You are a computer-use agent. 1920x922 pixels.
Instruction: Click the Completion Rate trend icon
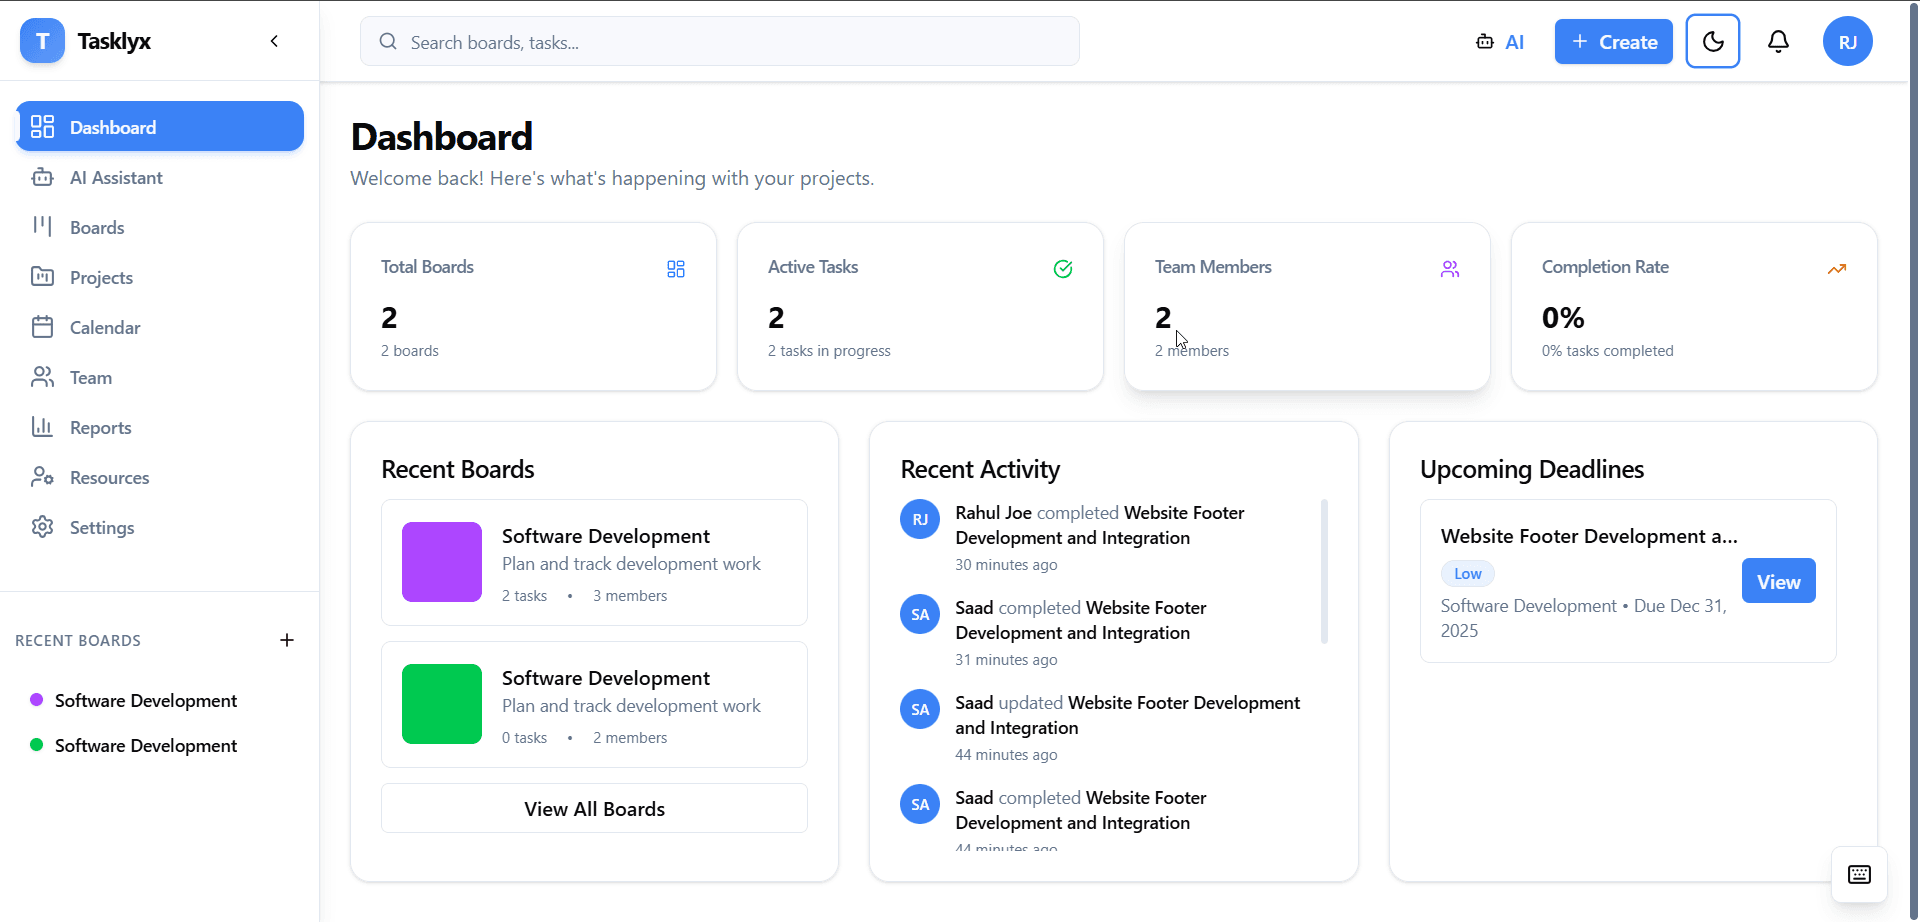[1837, 269]
